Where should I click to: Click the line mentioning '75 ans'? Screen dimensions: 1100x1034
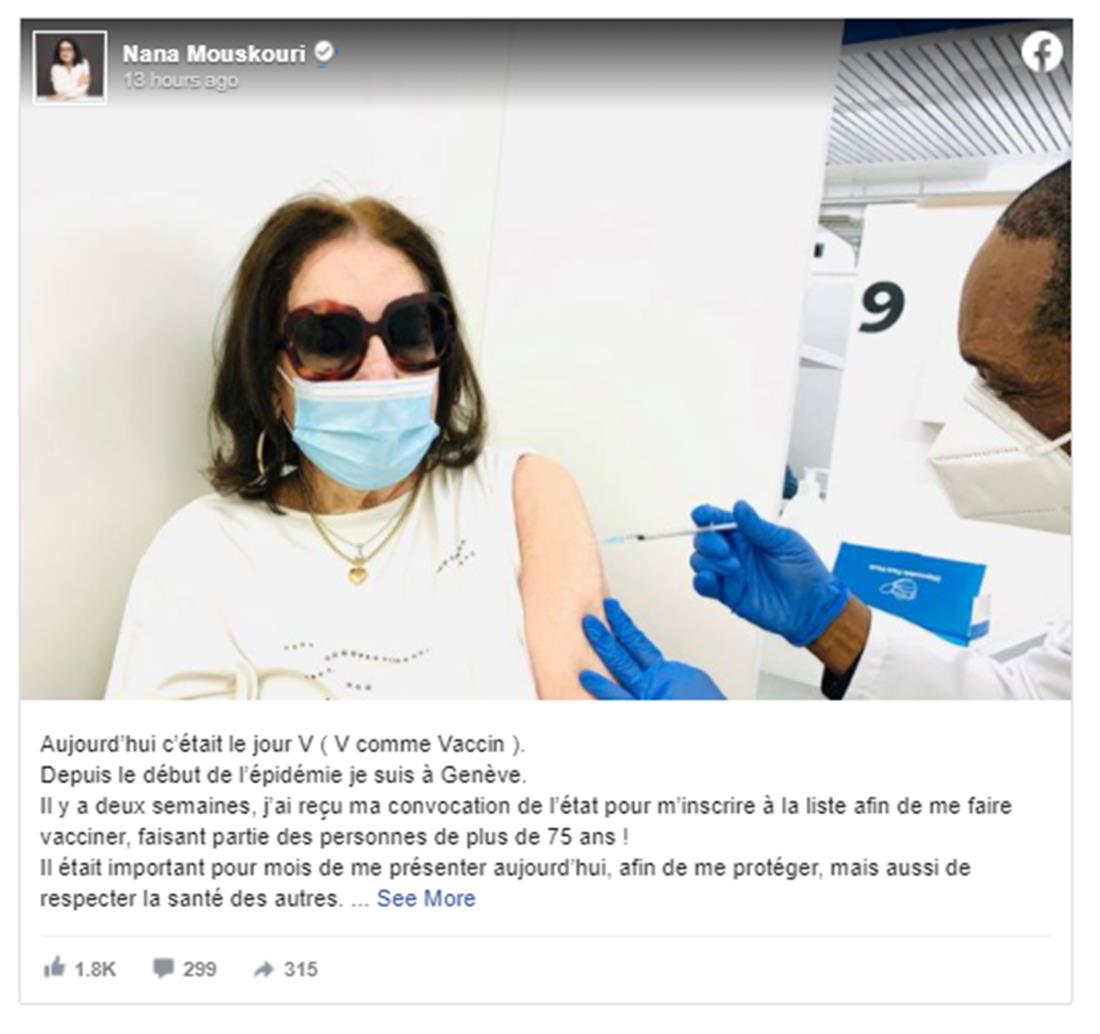pyautogui.click(x=334, y=837)
